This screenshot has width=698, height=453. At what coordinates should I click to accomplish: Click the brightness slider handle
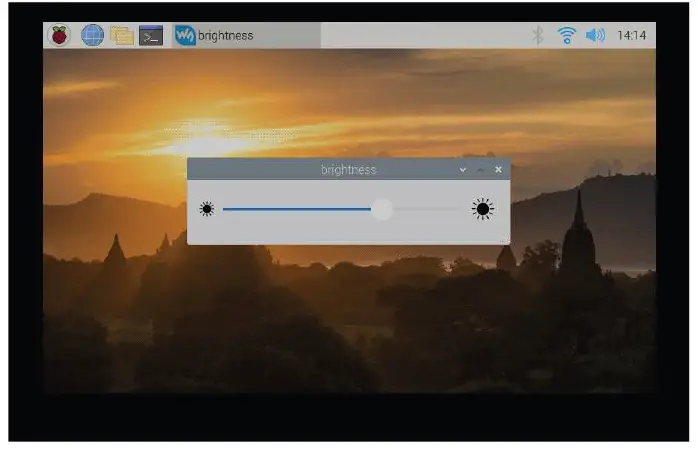pos(382,209)
